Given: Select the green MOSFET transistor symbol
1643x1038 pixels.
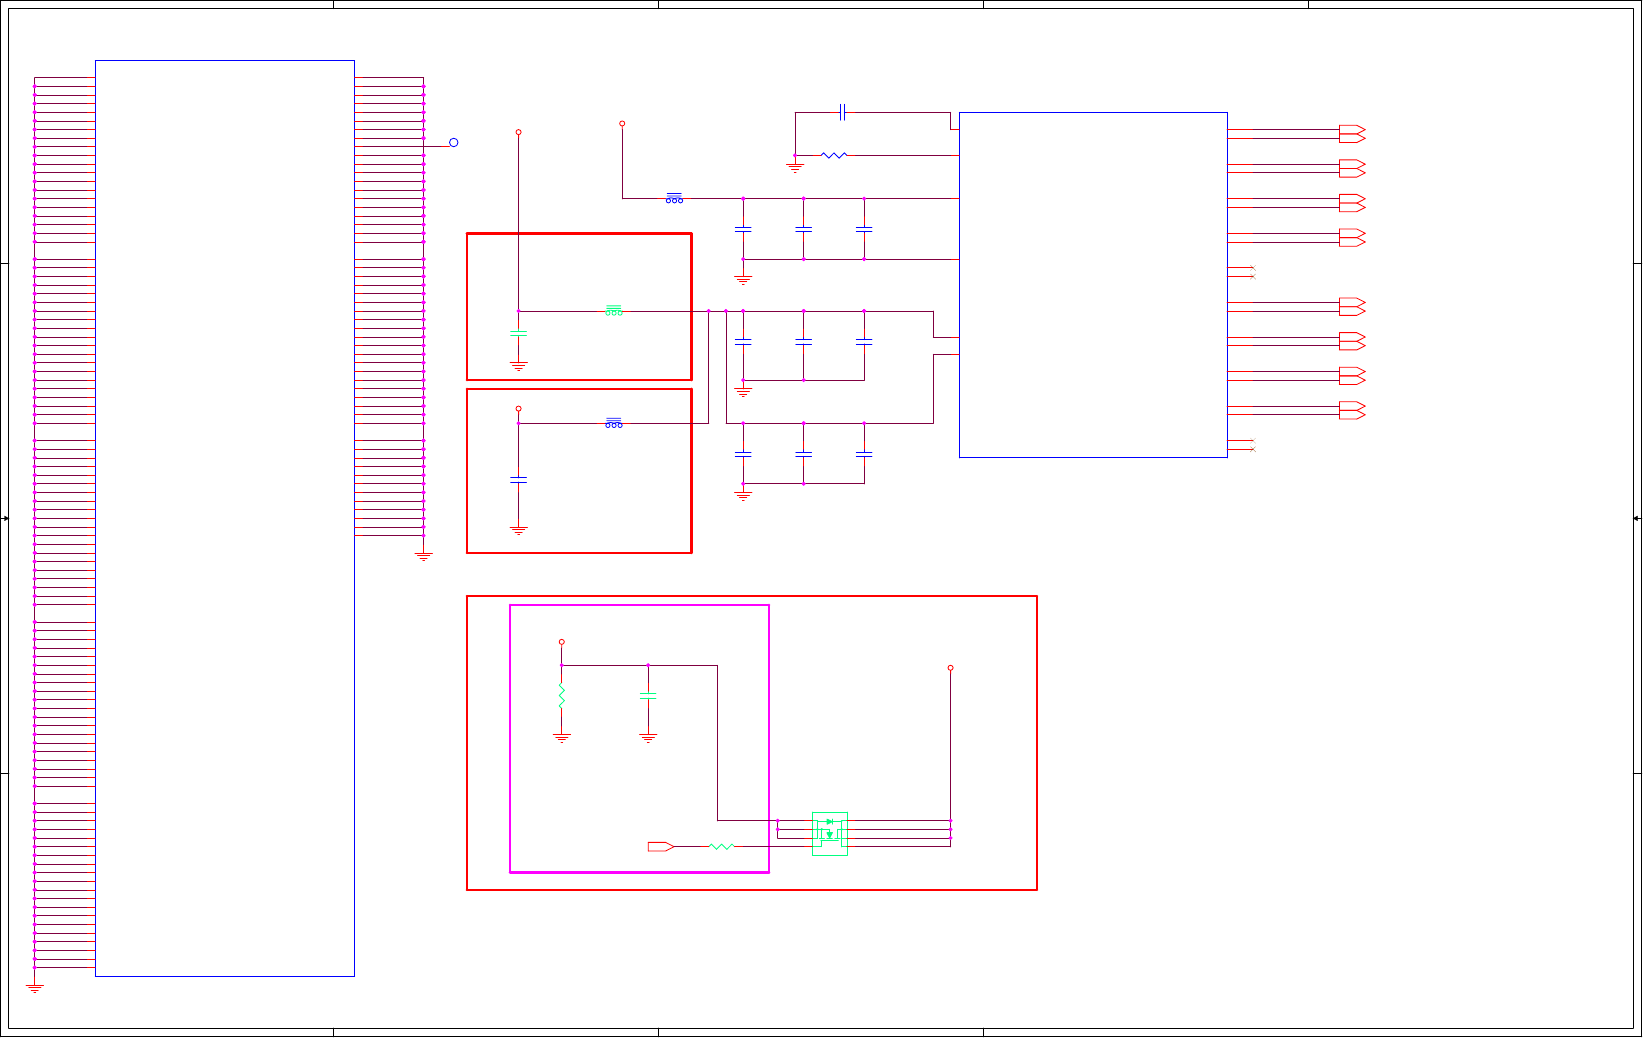Looking at the screenshot, I should (x=830, y=833).
